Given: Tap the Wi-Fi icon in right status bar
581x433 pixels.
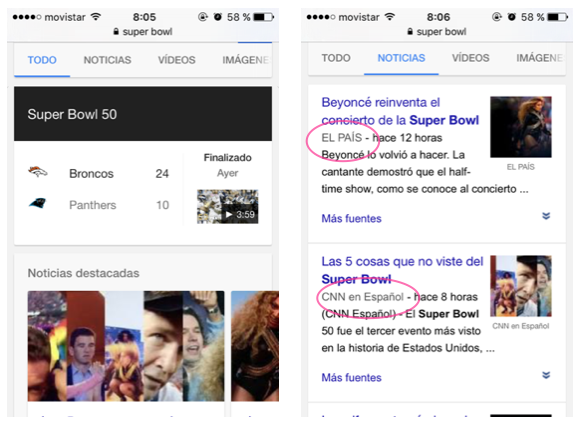Looking at the screenshot, I should coord(390,17).
